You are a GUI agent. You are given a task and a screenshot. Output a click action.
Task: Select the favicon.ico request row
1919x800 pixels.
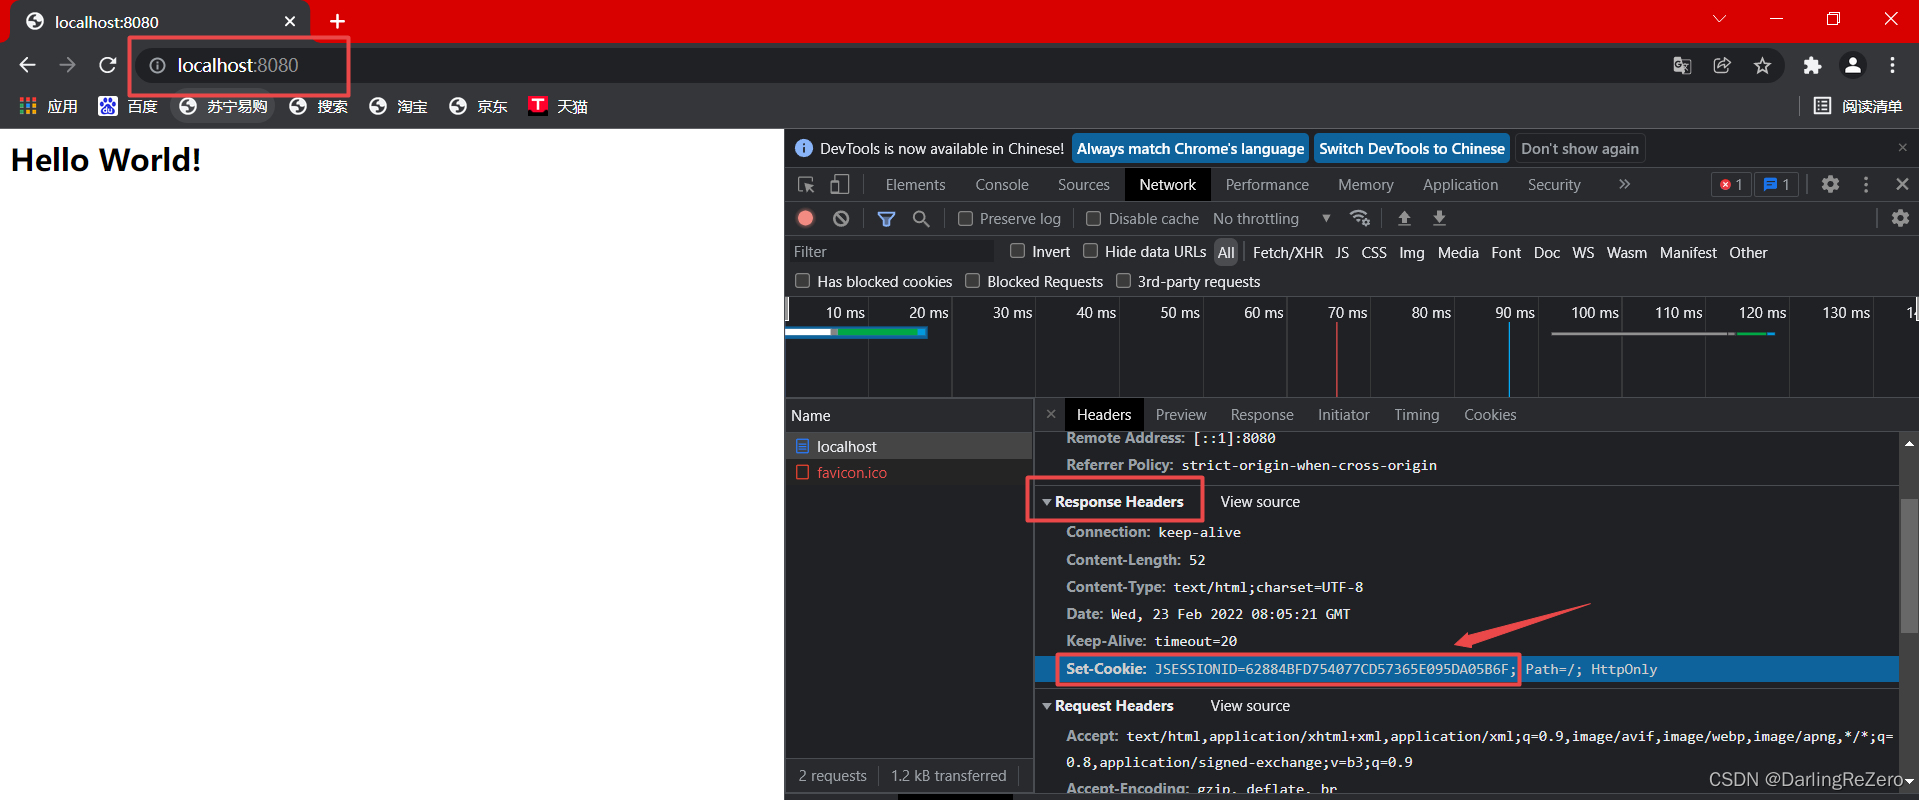point(909,472)
